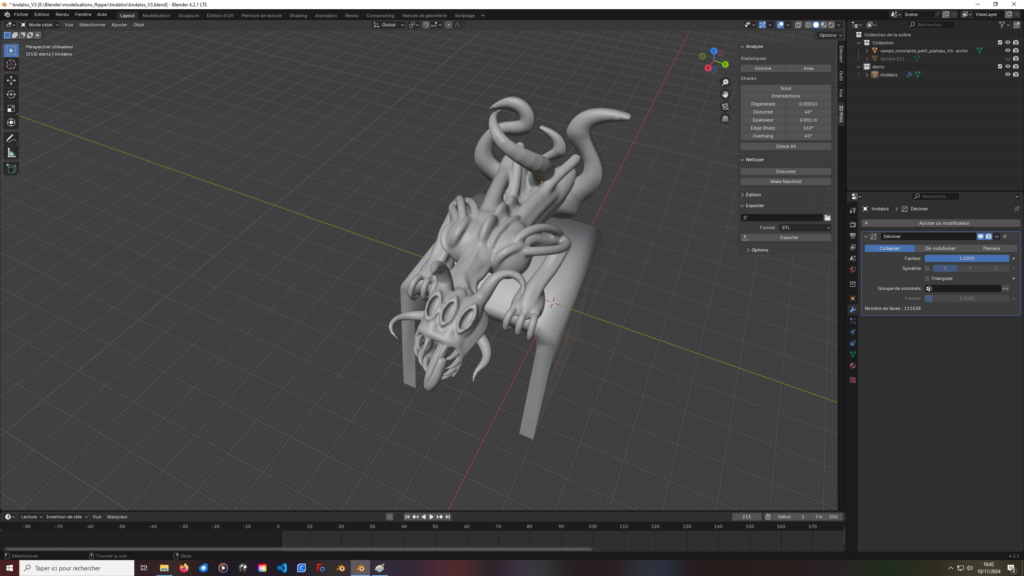This screenshot has width=1024, height=576.
Task: Open the Global transform orientation dropdown
Action: tap(389, 25)
